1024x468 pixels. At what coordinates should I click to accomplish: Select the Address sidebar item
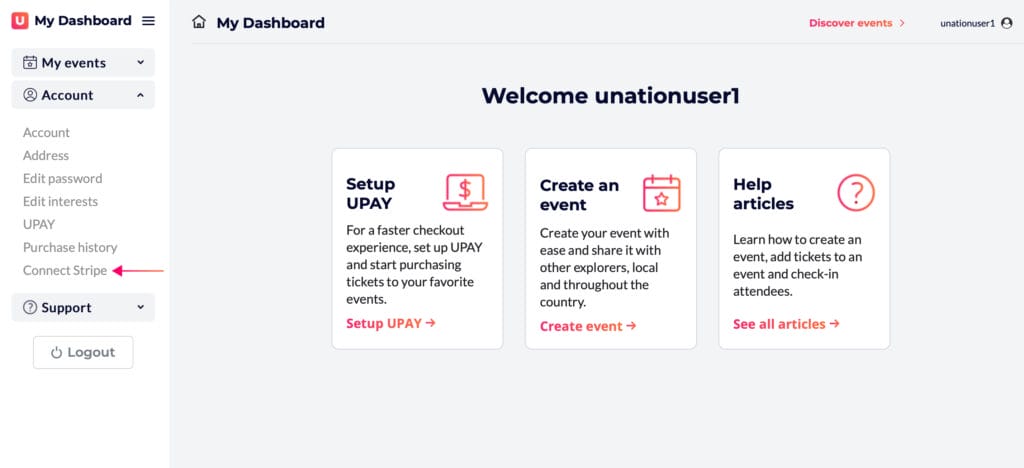46,155
